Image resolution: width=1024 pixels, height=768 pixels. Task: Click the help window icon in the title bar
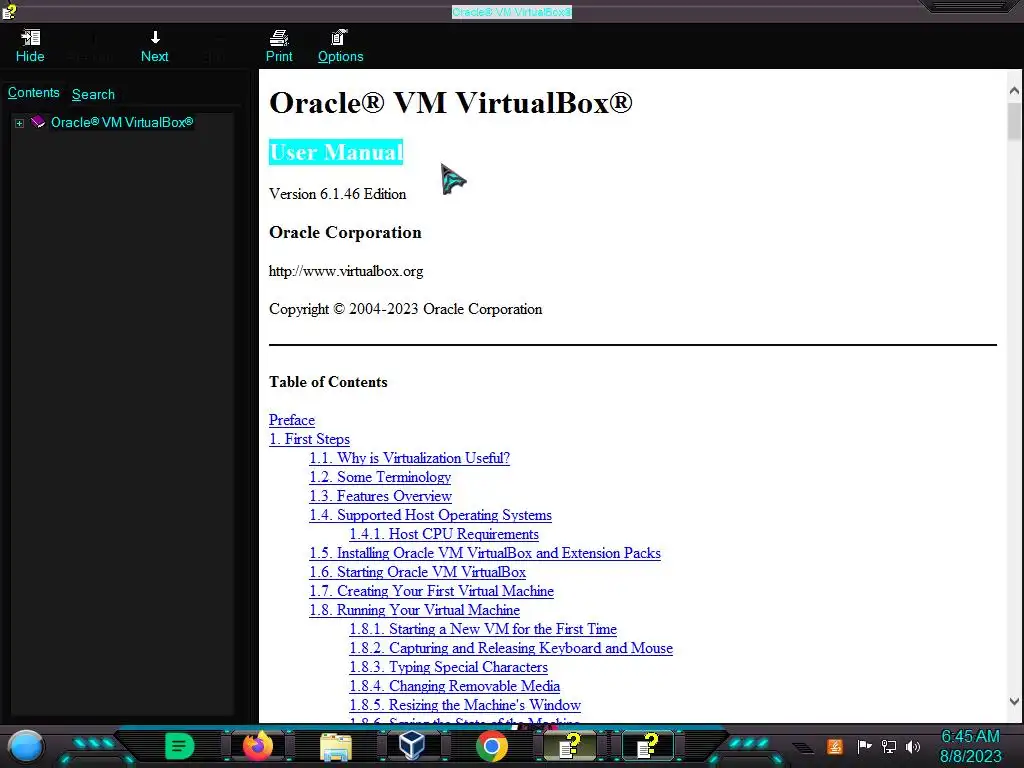coord(9,10)
